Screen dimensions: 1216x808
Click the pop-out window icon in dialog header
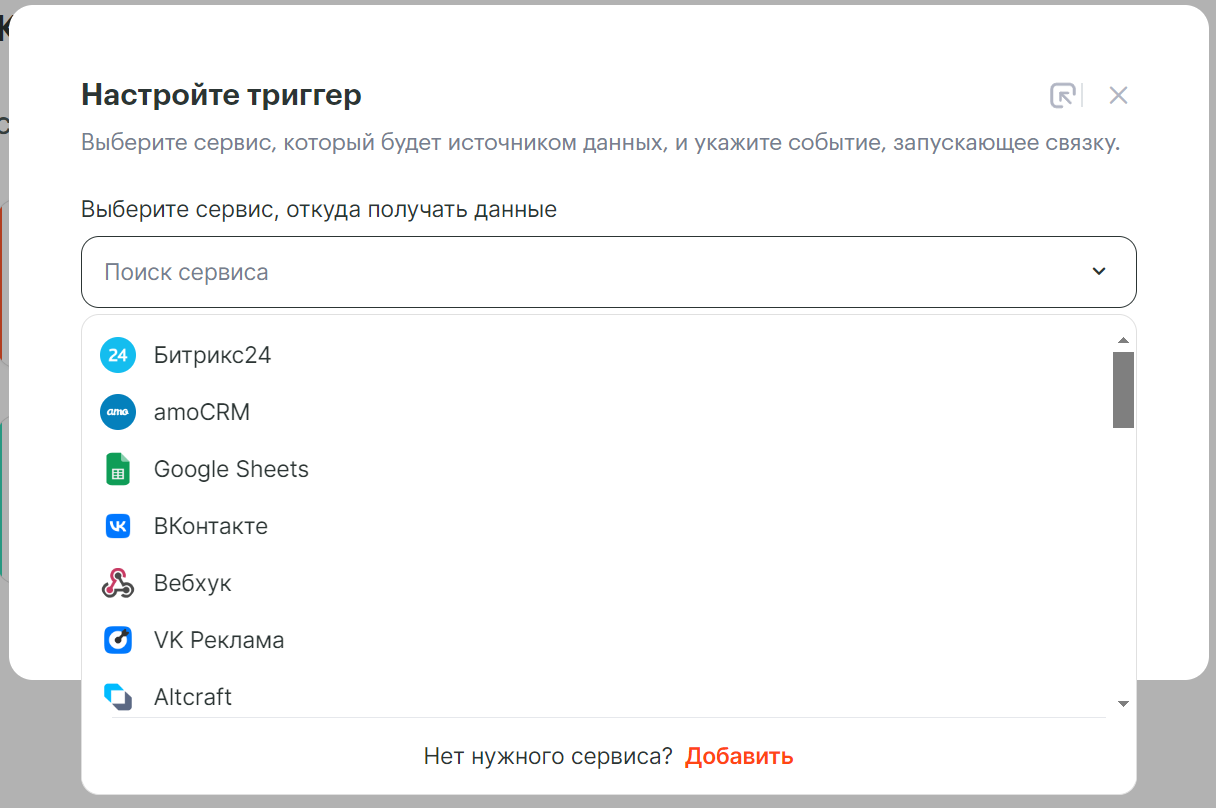coord(1062,95)
